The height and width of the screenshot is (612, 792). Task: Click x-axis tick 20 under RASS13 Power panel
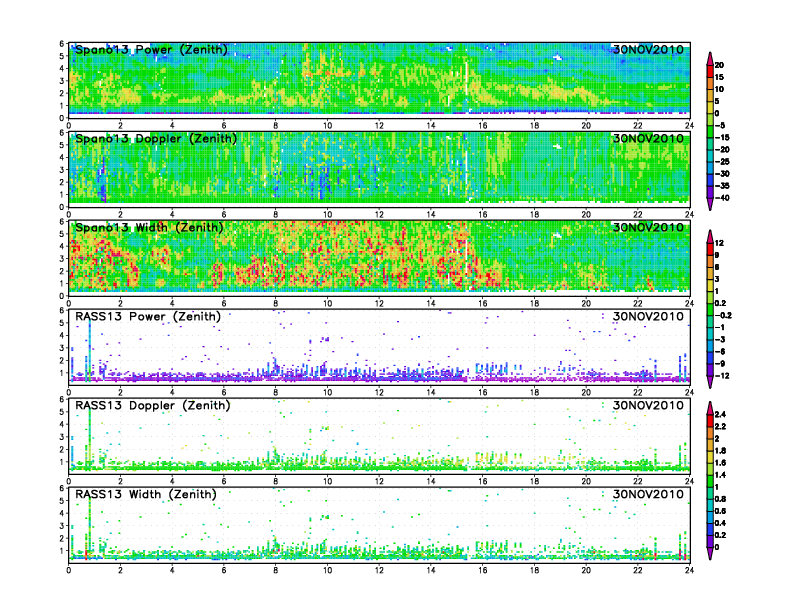click(x=586, y=392)
